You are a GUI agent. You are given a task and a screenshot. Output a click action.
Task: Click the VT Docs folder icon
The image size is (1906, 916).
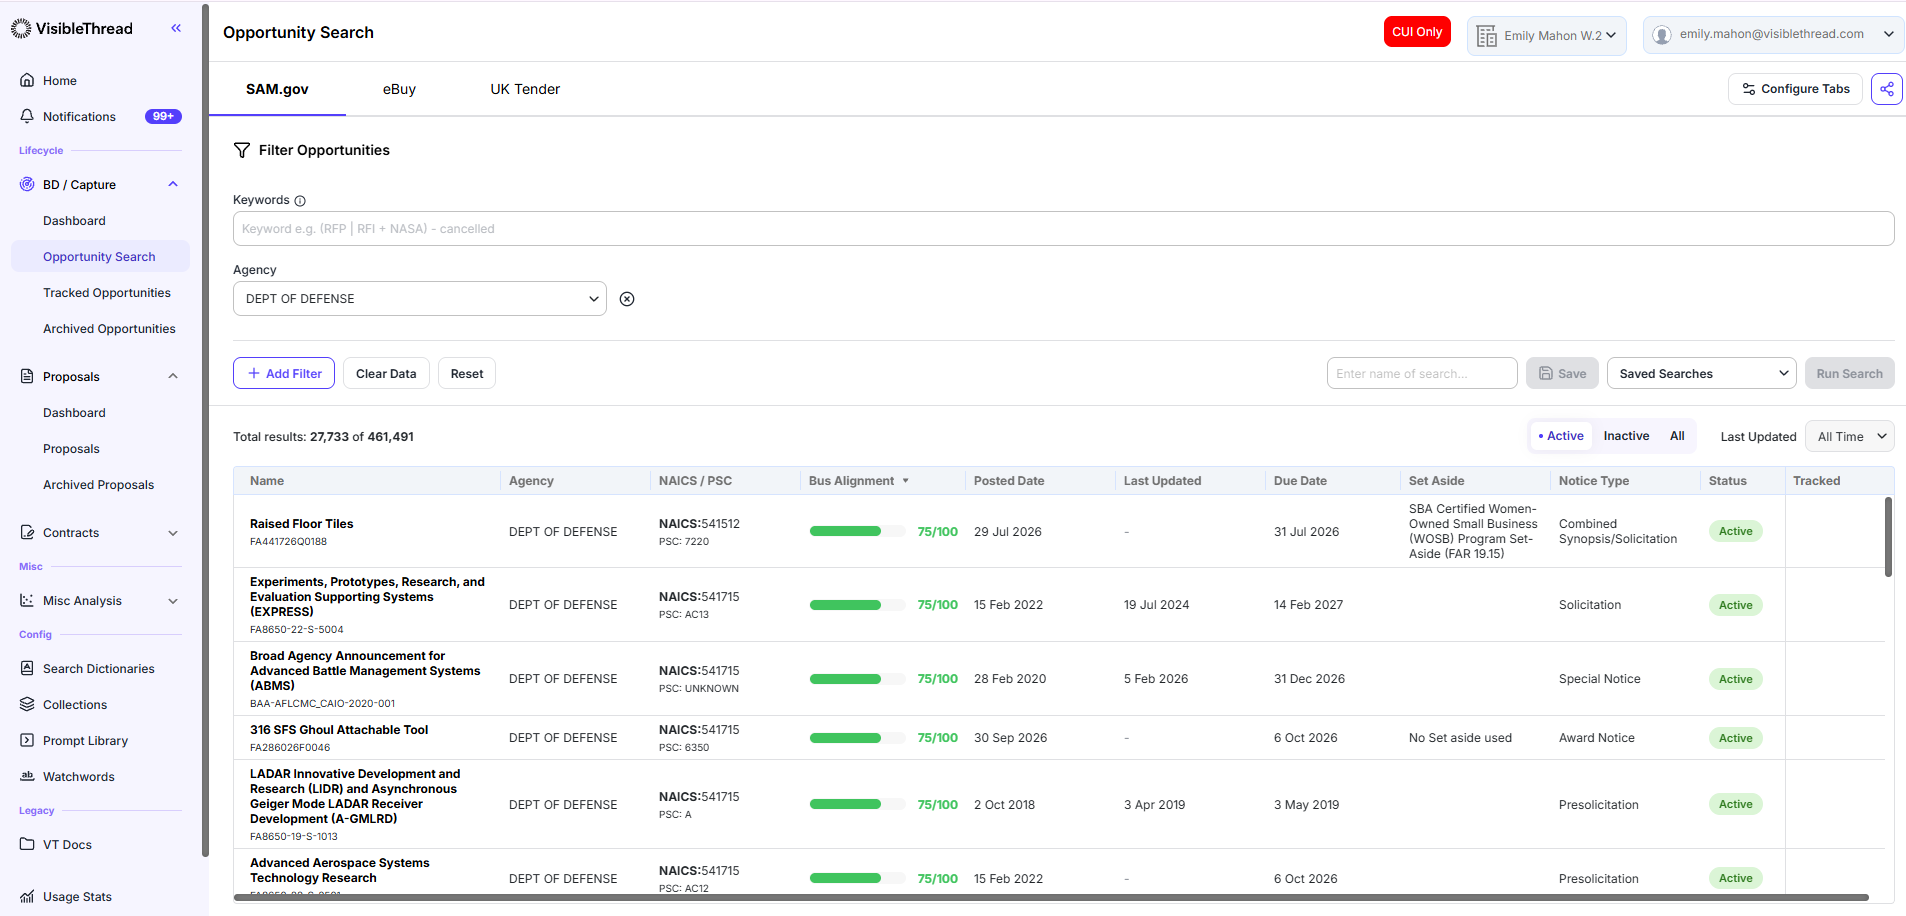(27, 844)
